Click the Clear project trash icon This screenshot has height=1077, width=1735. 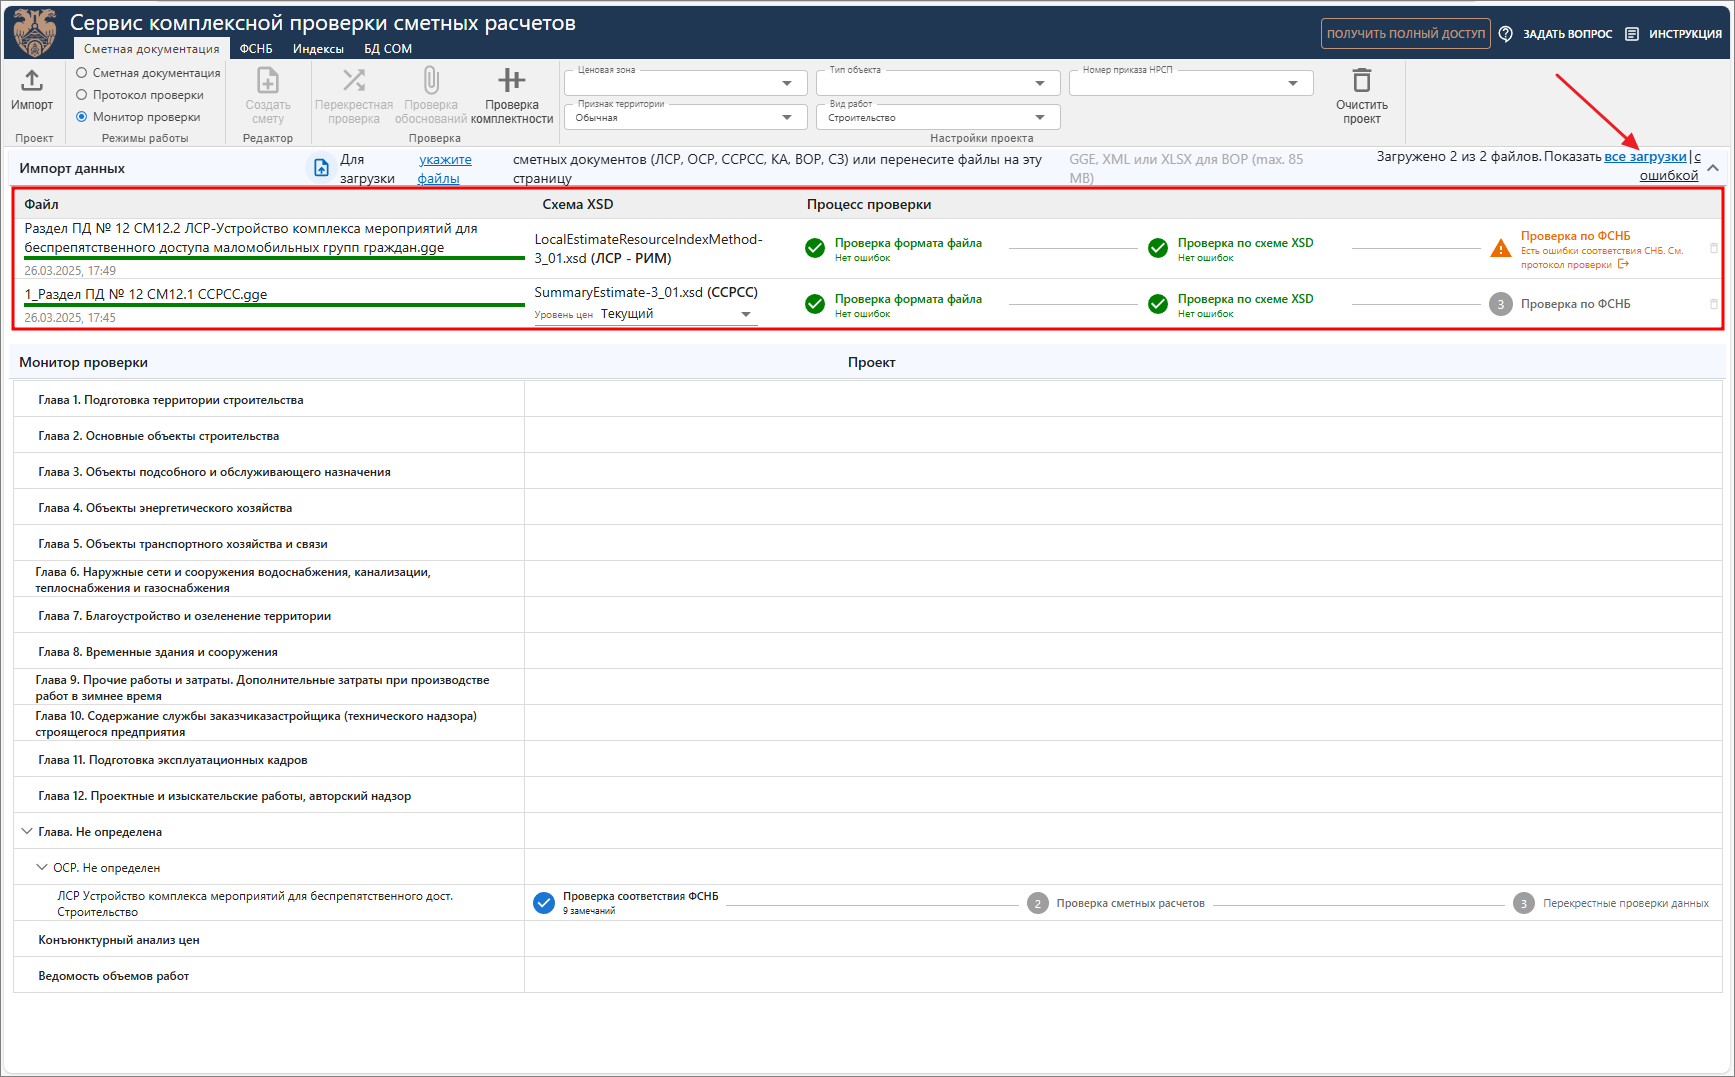pos(1361,80)
